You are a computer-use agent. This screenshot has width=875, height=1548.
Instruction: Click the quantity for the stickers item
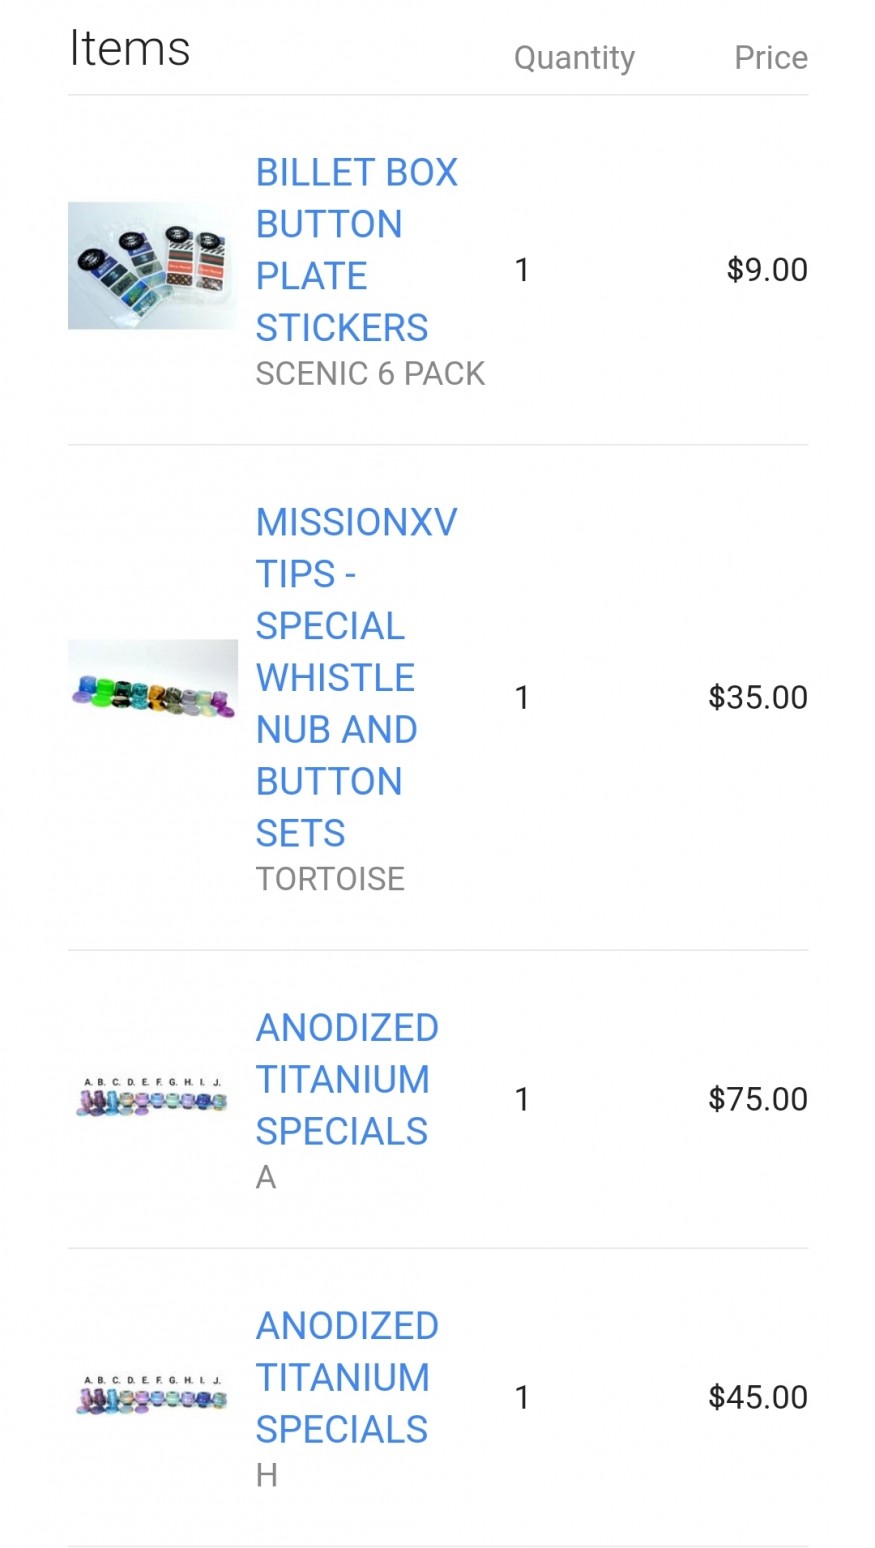(521, 270)
